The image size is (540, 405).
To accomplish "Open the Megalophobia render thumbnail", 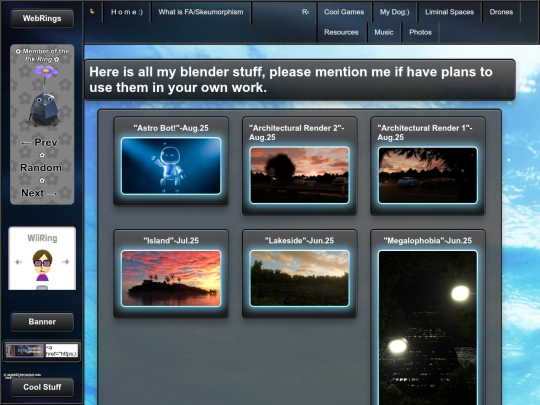I will click(x=428, y=327).
